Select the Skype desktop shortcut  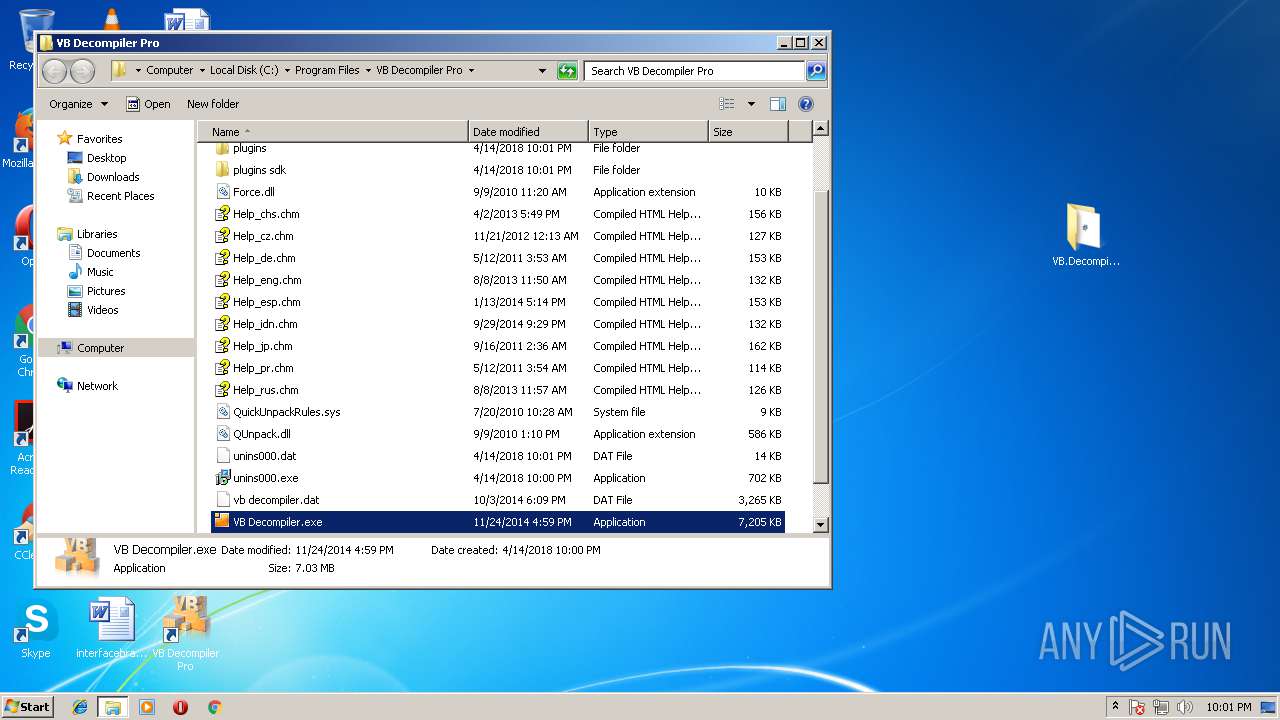36,630
